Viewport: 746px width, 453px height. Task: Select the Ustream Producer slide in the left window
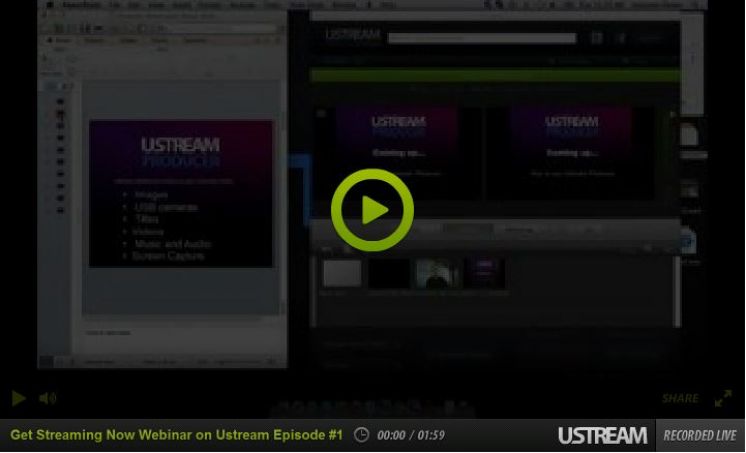click(x=181, y=194)
